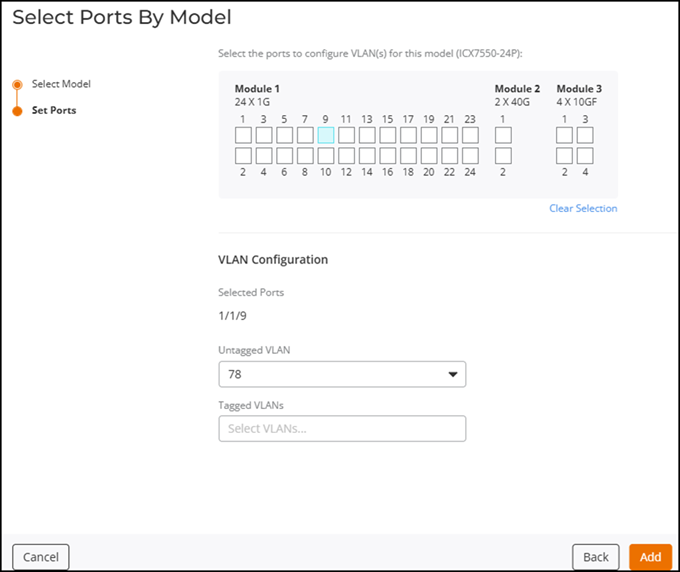Screen dimensions: 680x572
Task: Click the Set Ports step
Action: 54,110
